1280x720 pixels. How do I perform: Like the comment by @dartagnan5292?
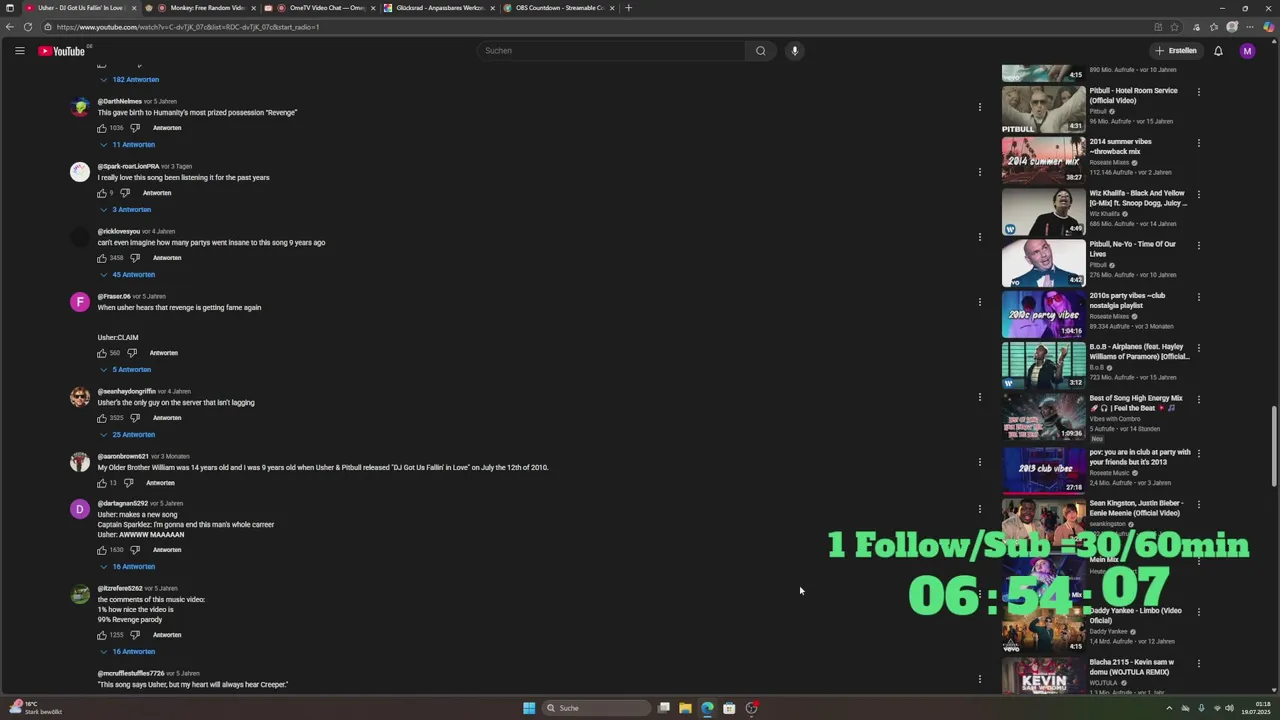(101, 550)
